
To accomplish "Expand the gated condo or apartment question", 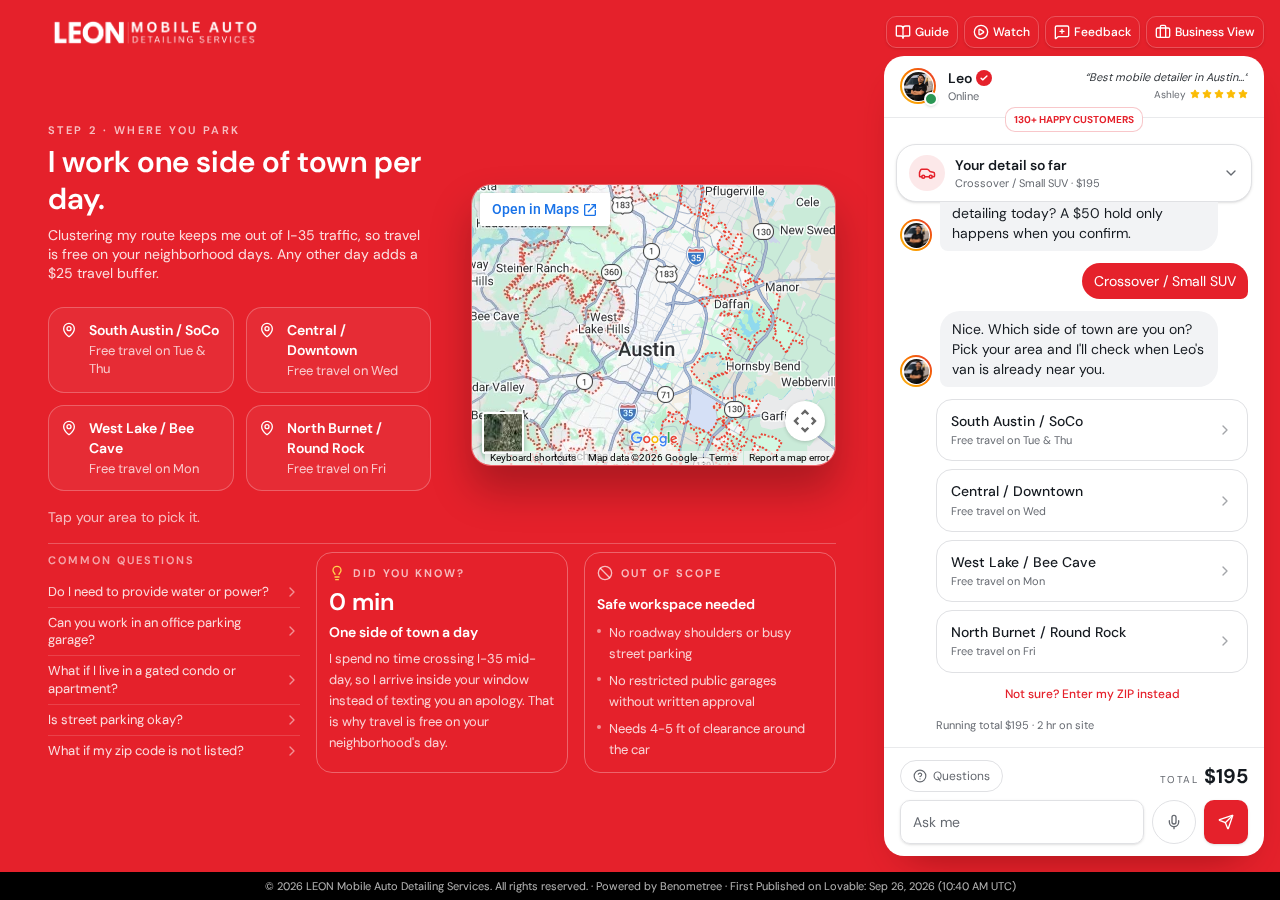I will coord(174,680).
